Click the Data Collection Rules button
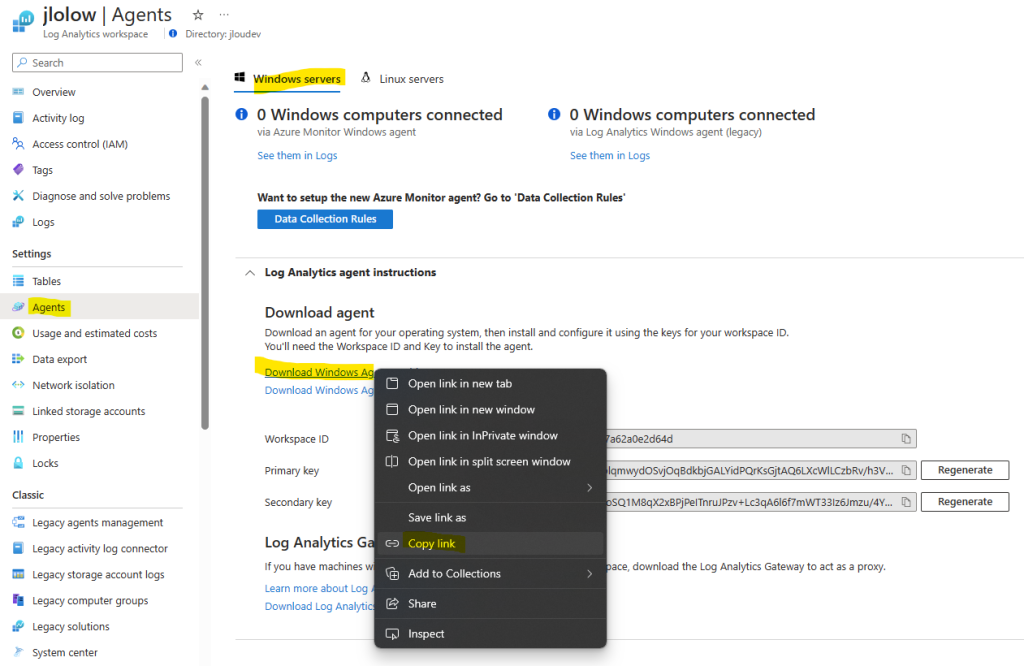 coord(325,219)
